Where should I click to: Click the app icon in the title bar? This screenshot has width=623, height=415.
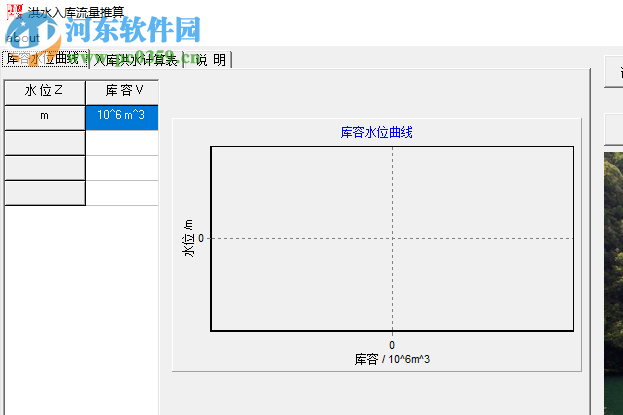click(x=15, y=12)
